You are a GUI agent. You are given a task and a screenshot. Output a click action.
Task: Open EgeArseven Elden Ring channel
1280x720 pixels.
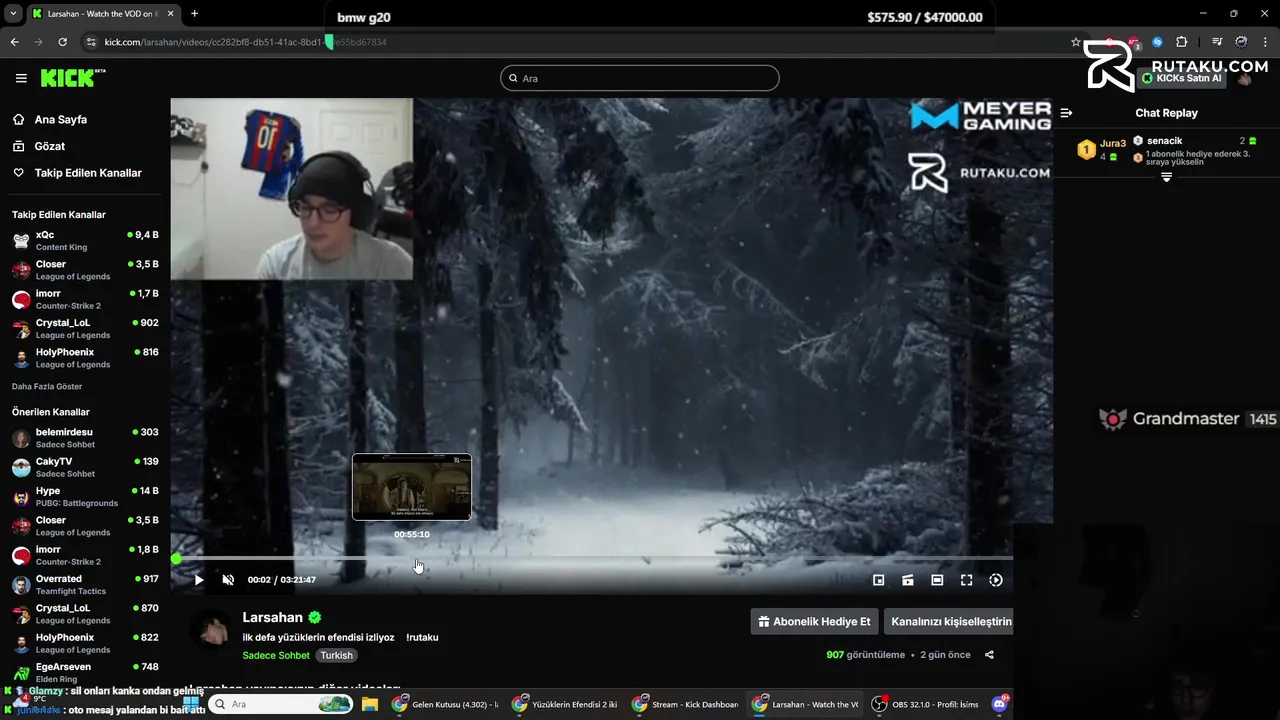point(85,672)
